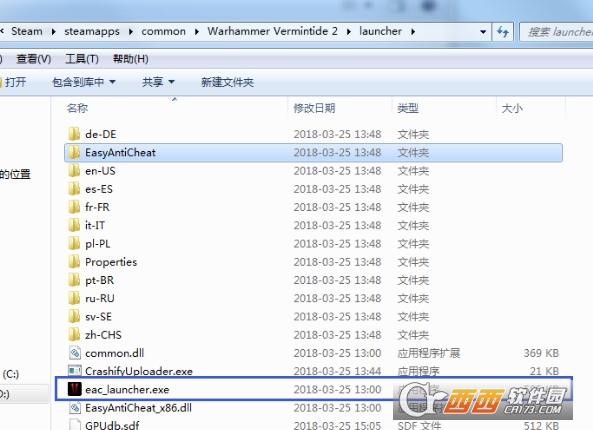Expand arrow after common in breadcrumb
Image resolution: width=593 pixels, height=430 pixels.
tap(197, 31)
